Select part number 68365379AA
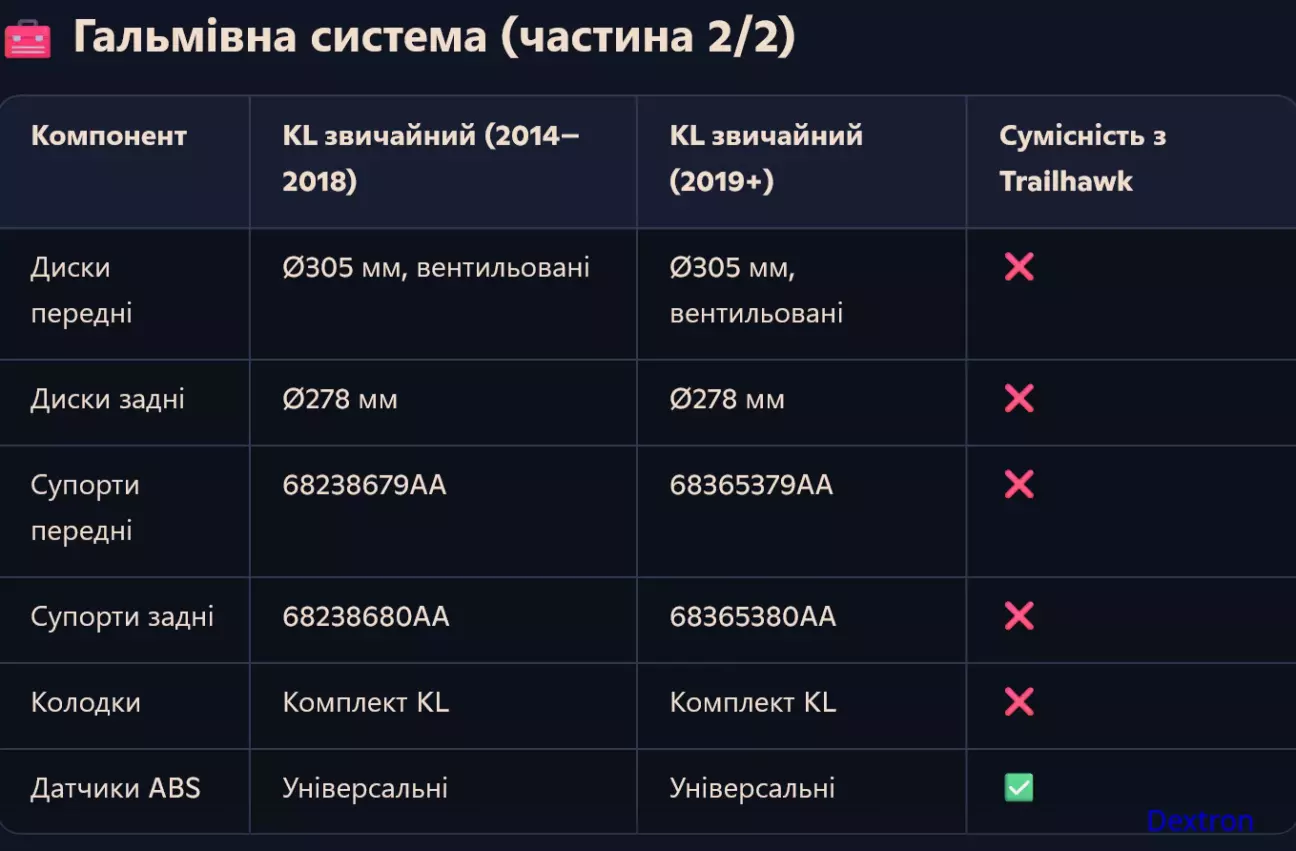Image resolution: width=1296 pixels, height=851 pixels. [x=751, y=485]
